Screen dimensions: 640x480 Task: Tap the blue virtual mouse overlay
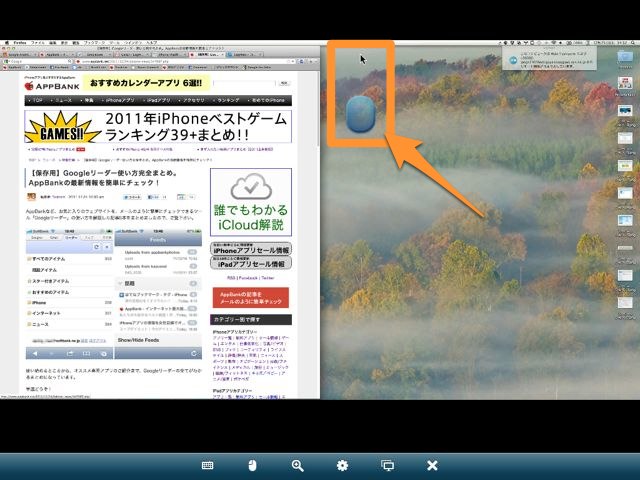tap(360, 114)
